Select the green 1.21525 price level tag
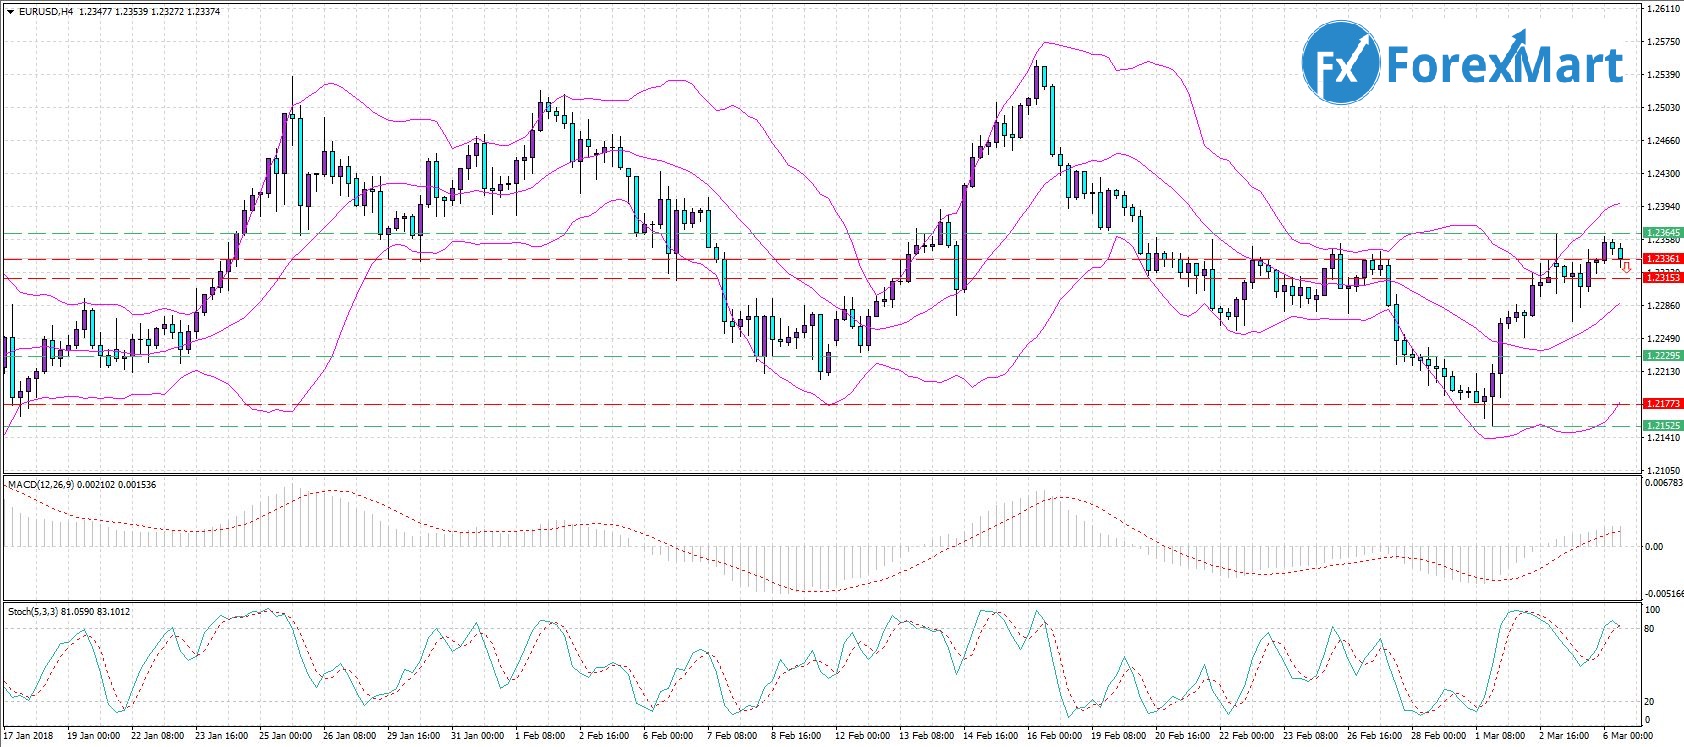1684x747 pixels. pos(1664,426)
